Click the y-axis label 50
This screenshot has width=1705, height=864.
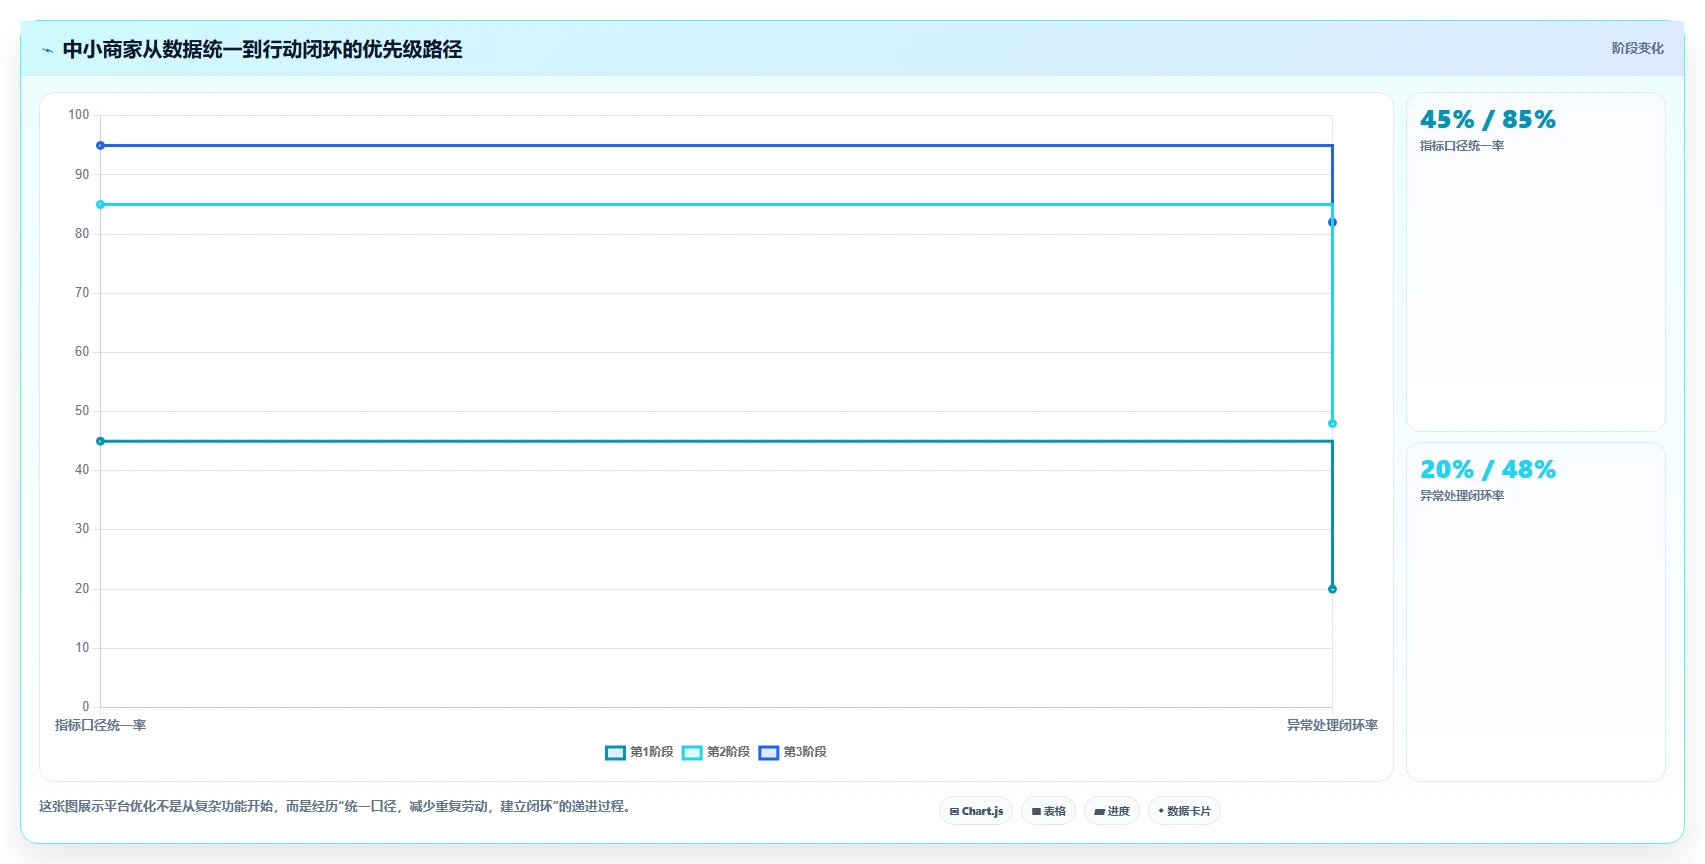click(82, 411)
